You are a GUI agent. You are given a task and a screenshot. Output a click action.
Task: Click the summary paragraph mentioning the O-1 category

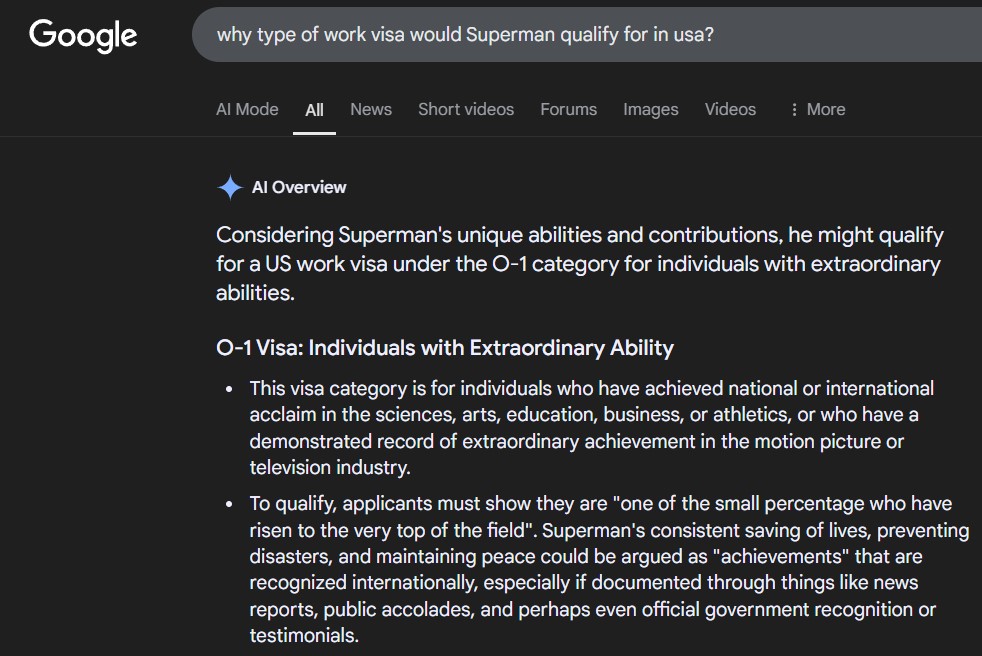pos(580,264)
